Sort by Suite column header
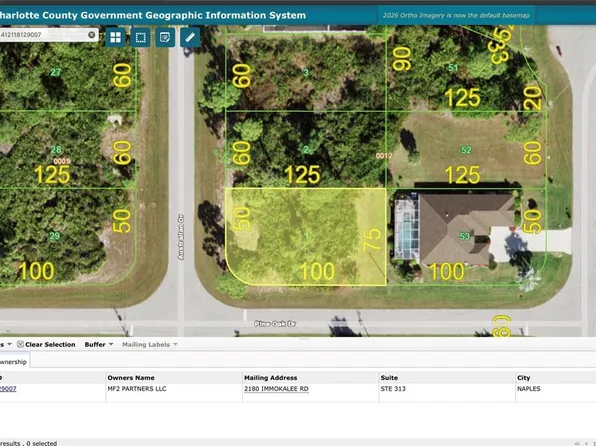This screenshot has width=596, height=446. [x=389, y=378]
